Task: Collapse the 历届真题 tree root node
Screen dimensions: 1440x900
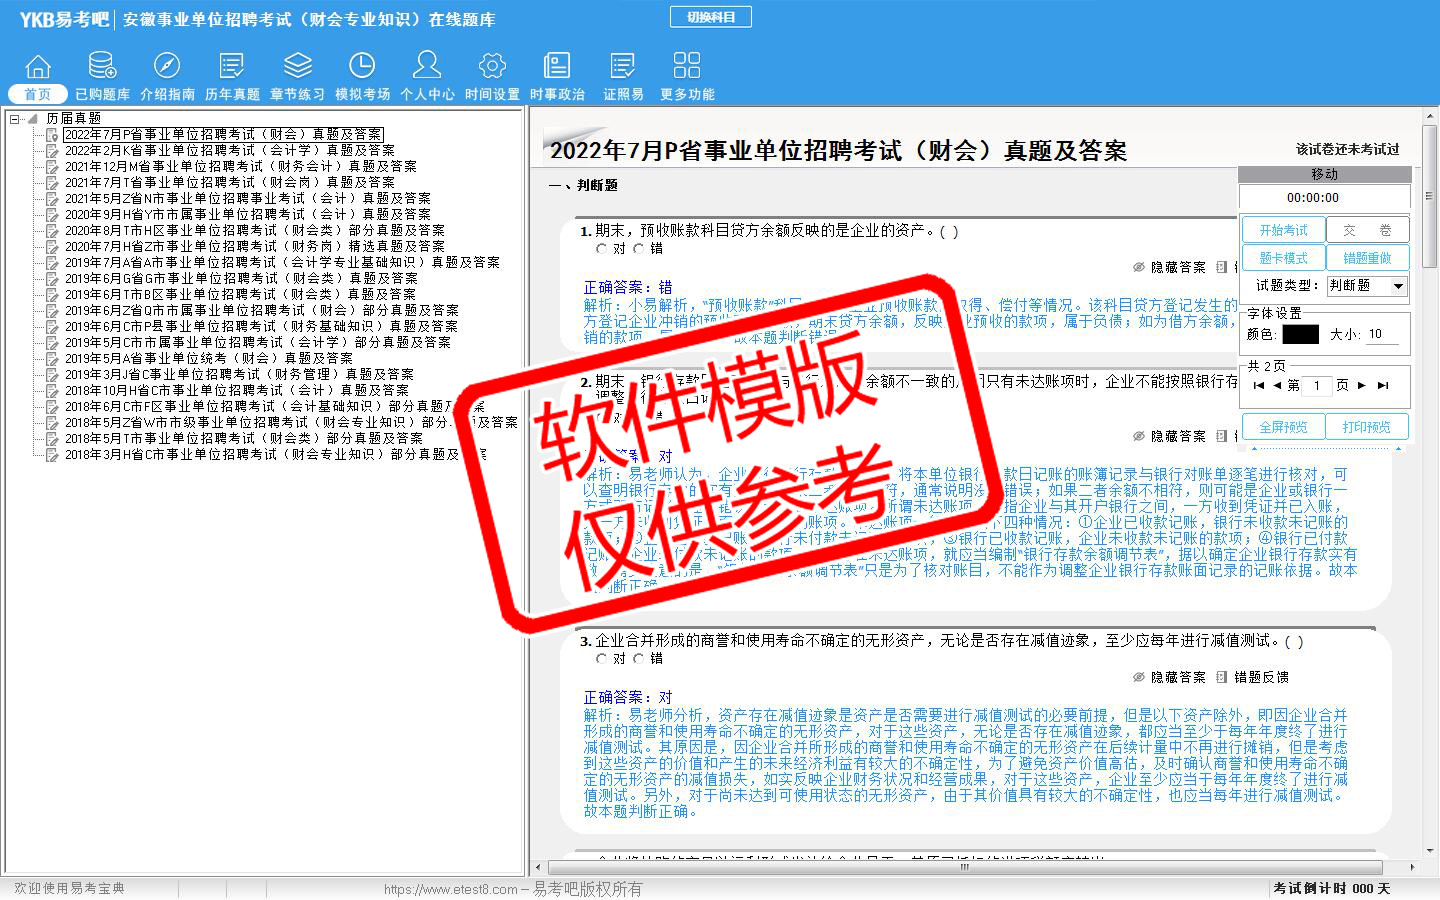Action: (15, 119)
